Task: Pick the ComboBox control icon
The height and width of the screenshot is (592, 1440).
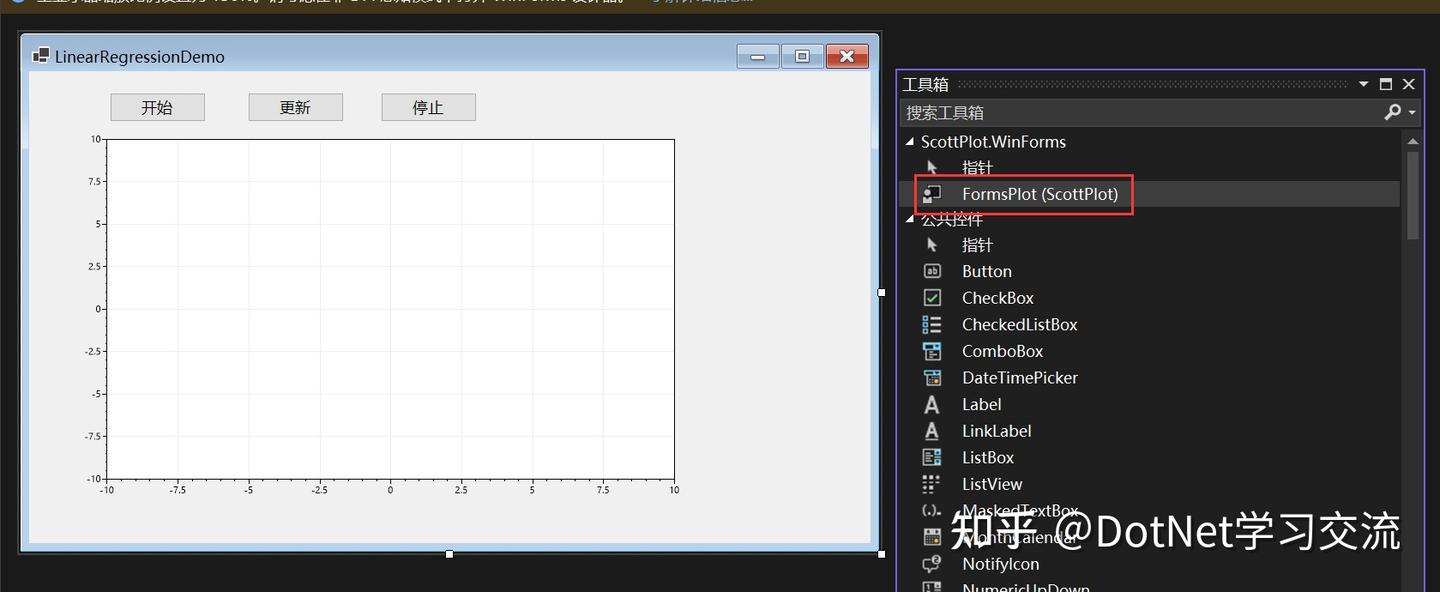Action: click(932, 351)
